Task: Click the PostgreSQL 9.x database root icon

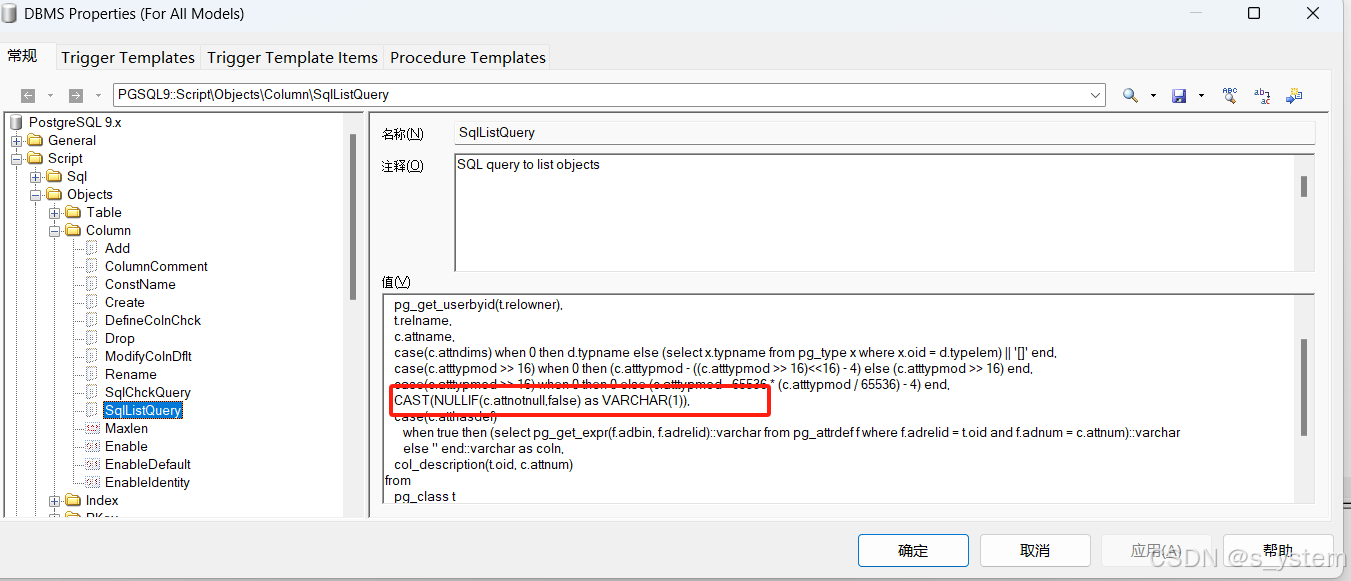Action: click(16, 122)
